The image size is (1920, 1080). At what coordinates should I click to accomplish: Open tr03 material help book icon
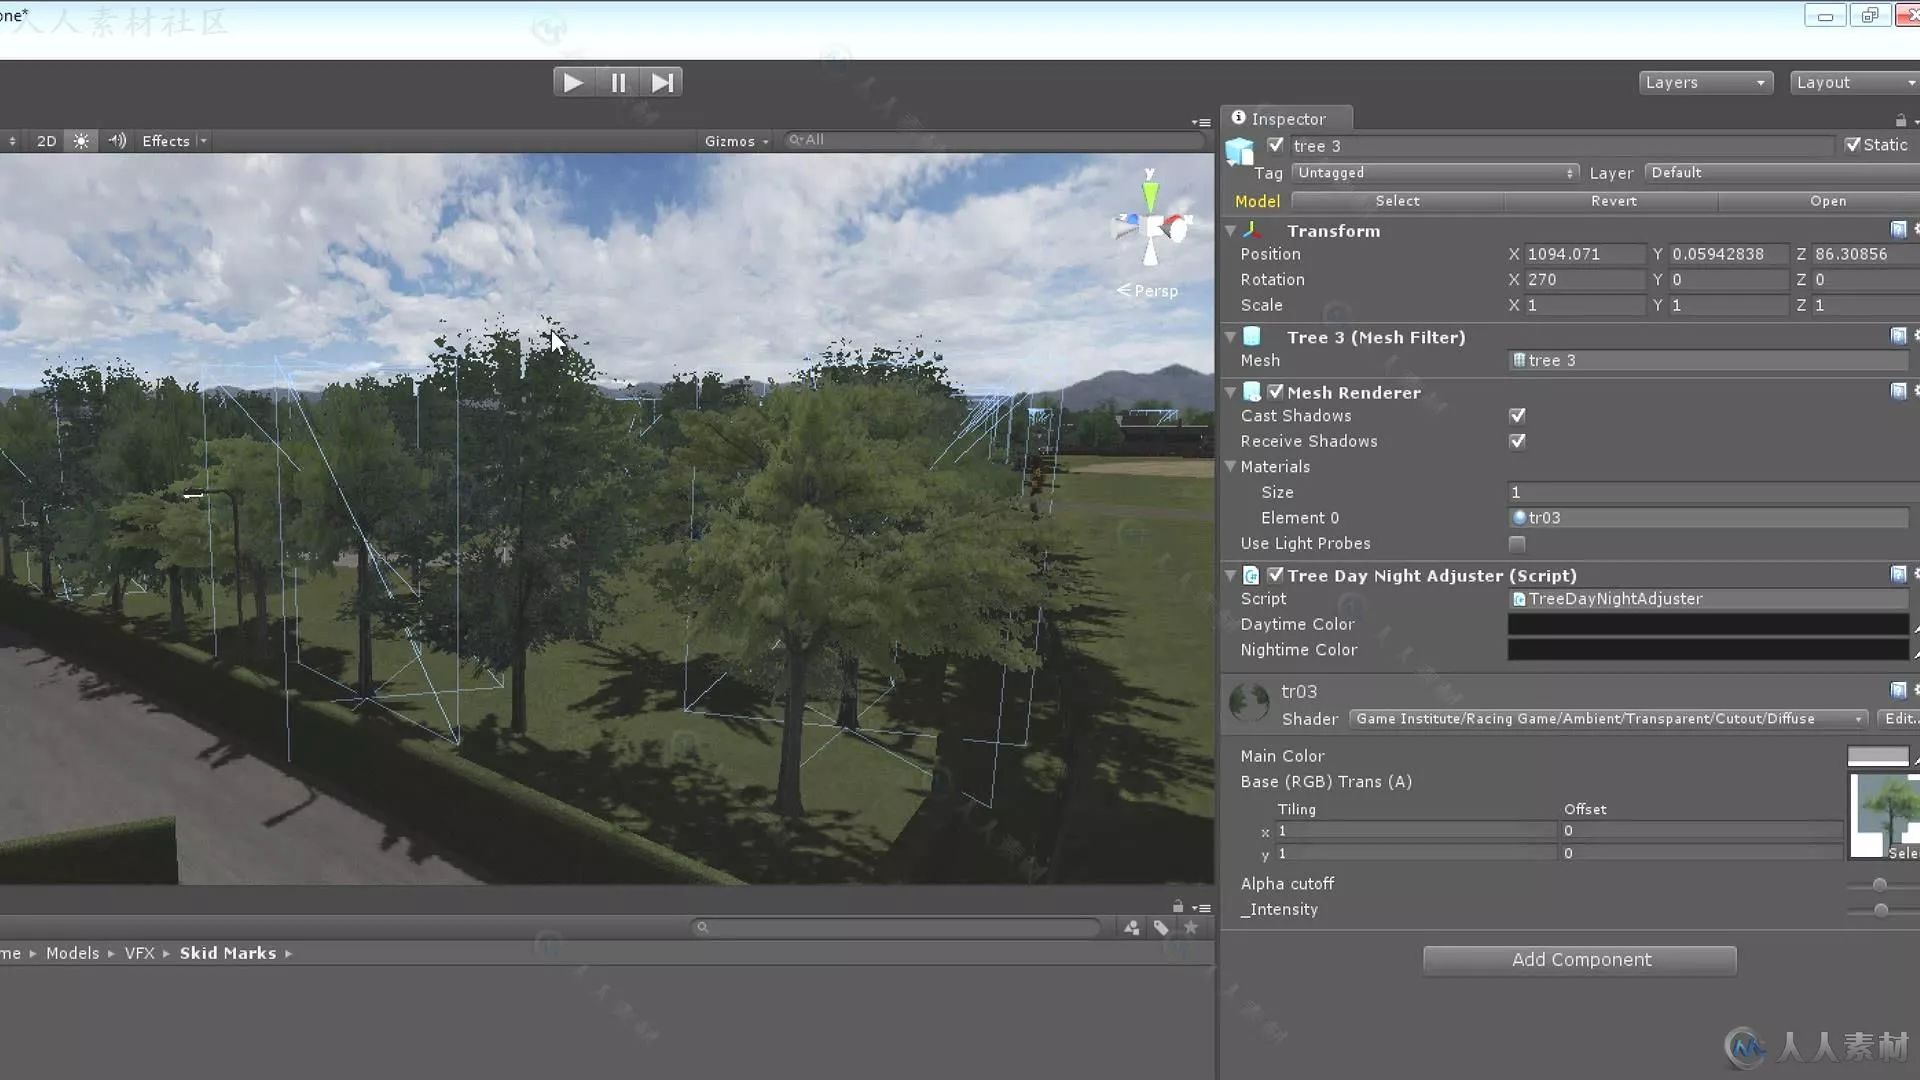coord(1898,690)
